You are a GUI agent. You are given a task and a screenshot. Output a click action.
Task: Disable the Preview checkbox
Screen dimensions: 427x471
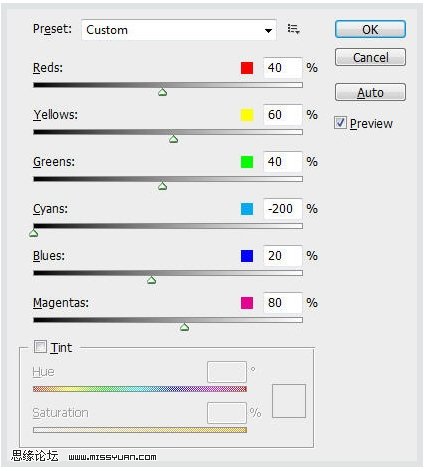coord(340,123)
